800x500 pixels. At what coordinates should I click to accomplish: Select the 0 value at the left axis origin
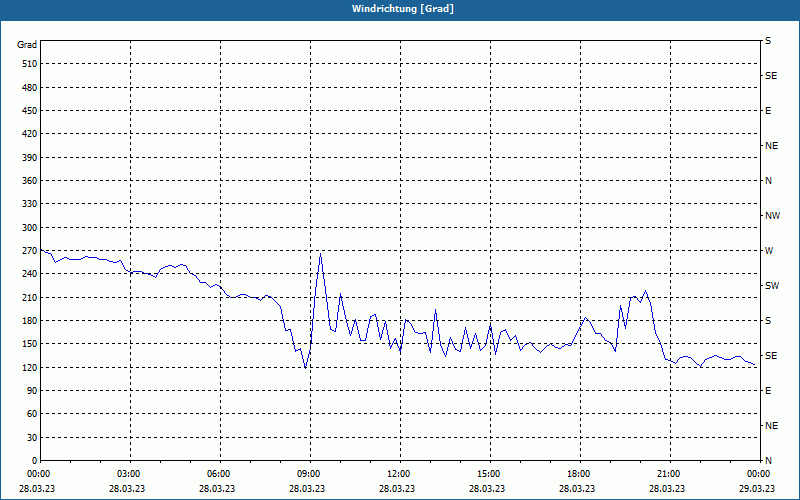coord(34,461)
